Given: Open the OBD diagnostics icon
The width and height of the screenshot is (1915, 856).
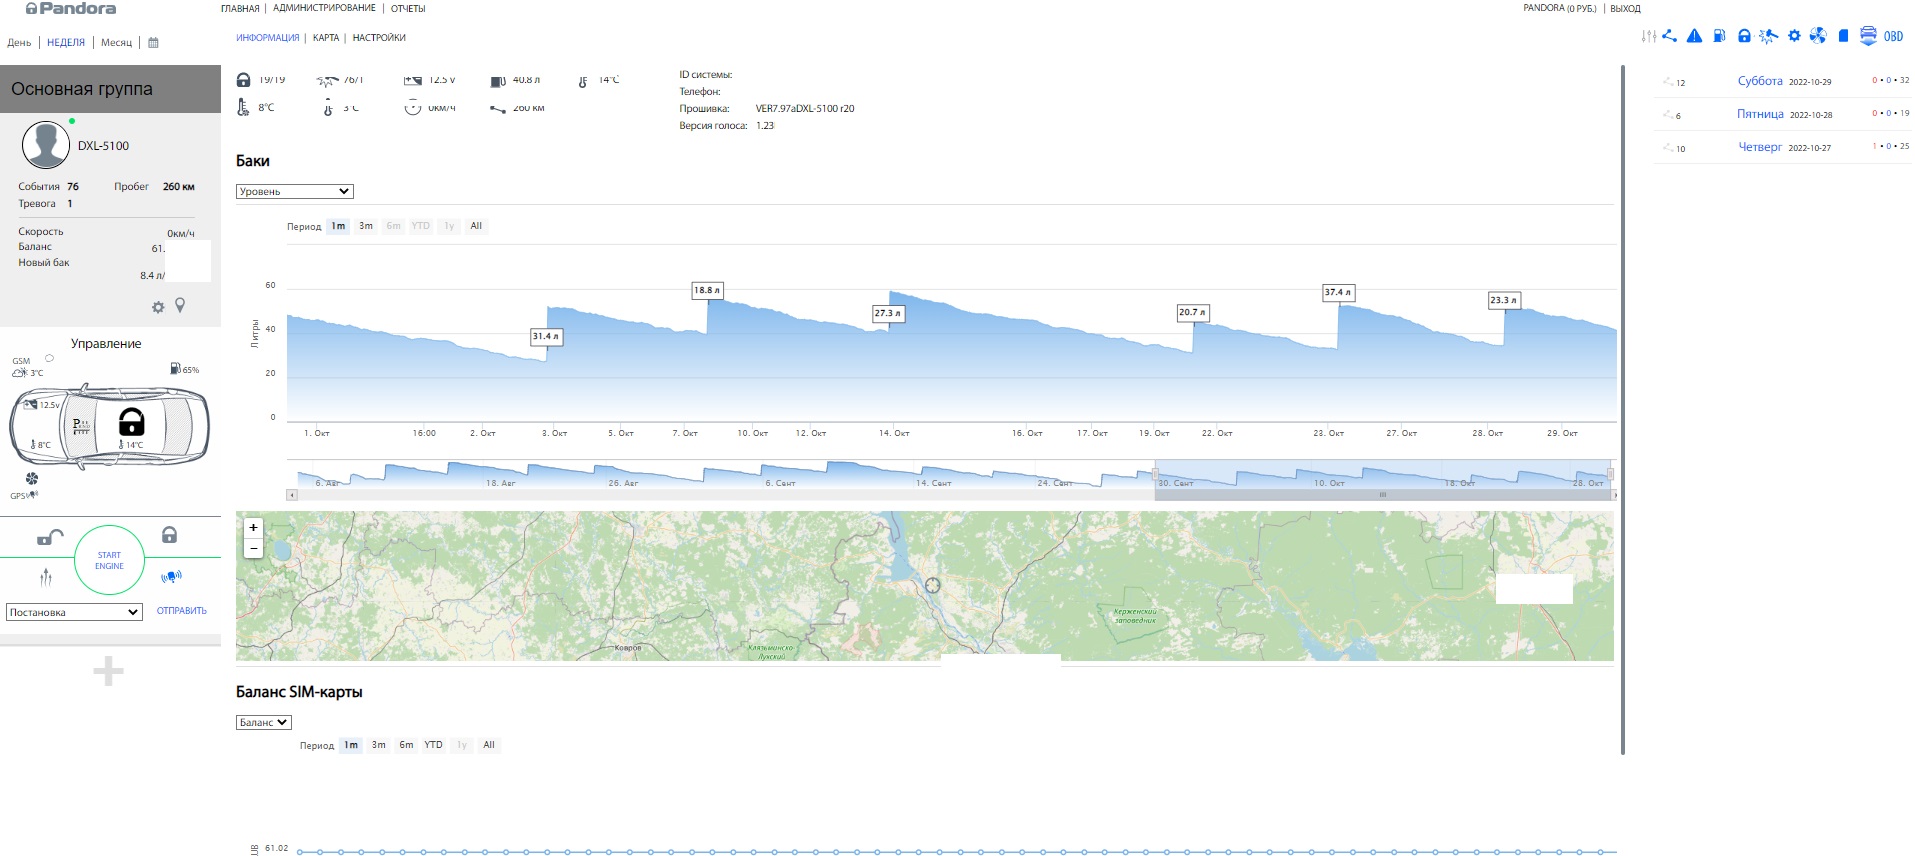Looking at the screenshot, I should point(1893,36).
